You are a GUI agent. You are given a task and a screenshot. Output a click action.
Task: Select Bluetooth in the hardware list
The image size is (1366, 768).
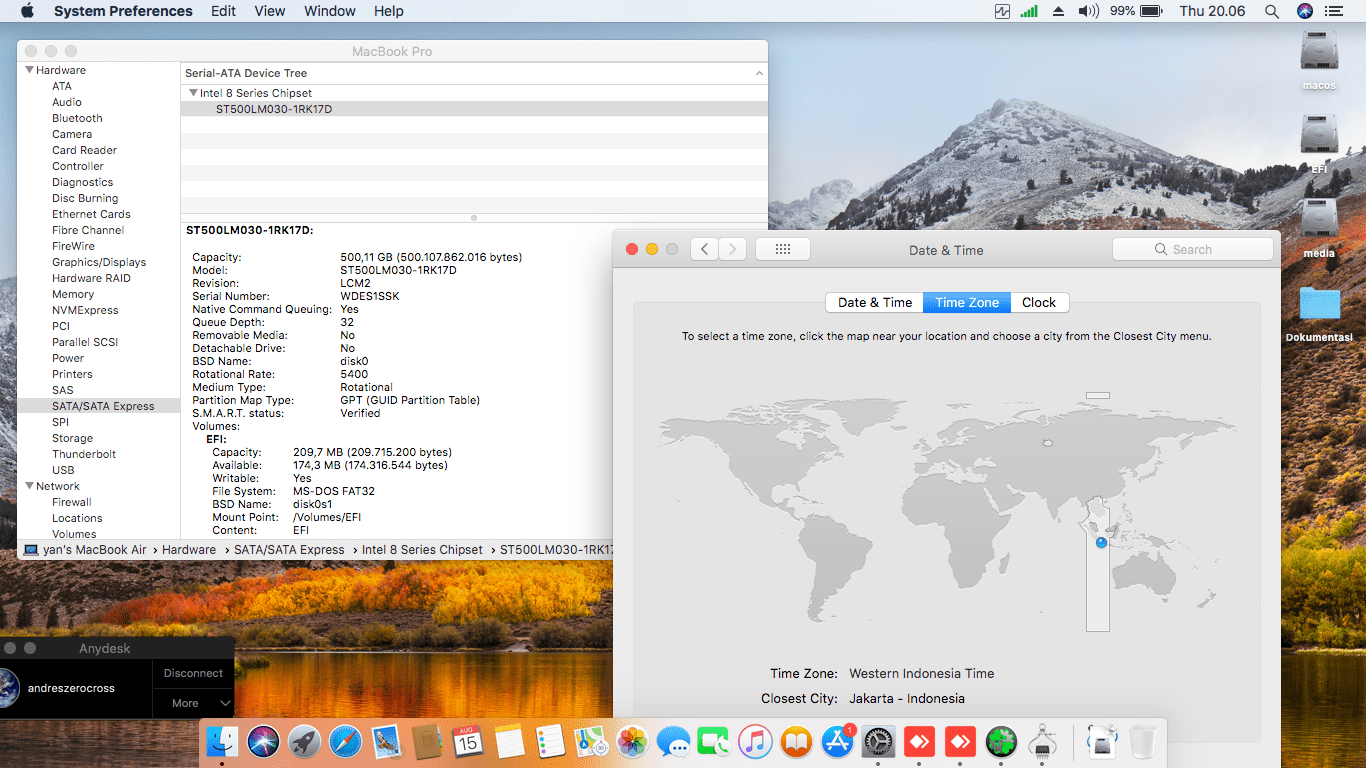[77, 118]
